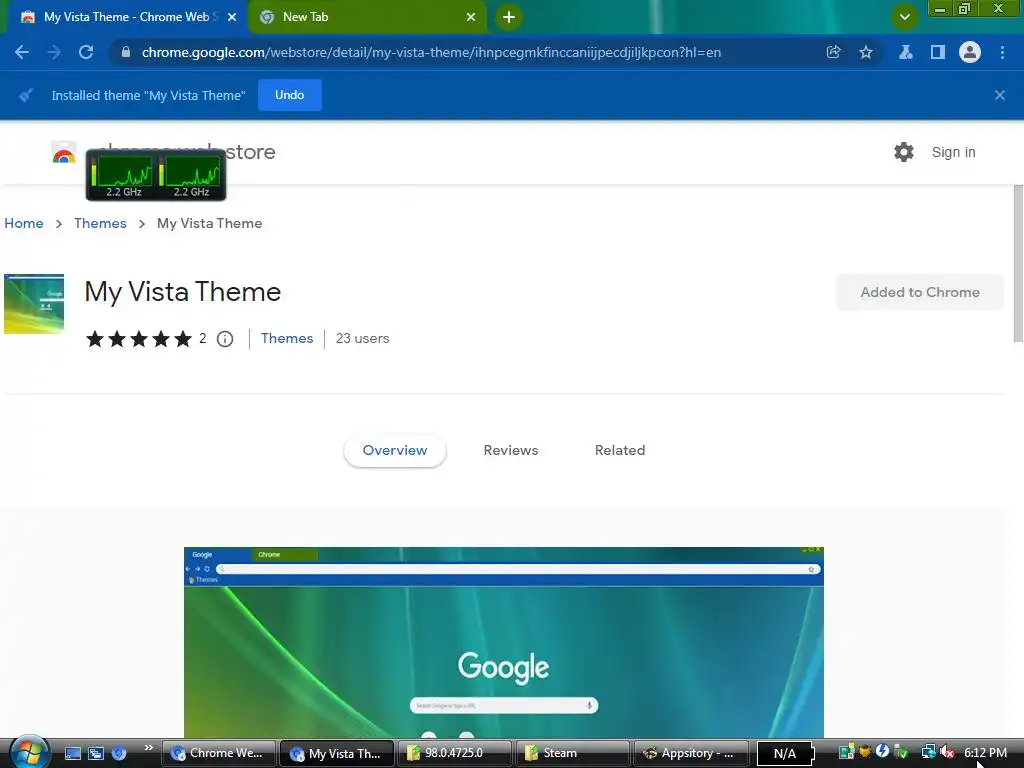This screenshot has height=768, width=1024.
Task: Click the volume muted tray icon
Action: point(948,753)
